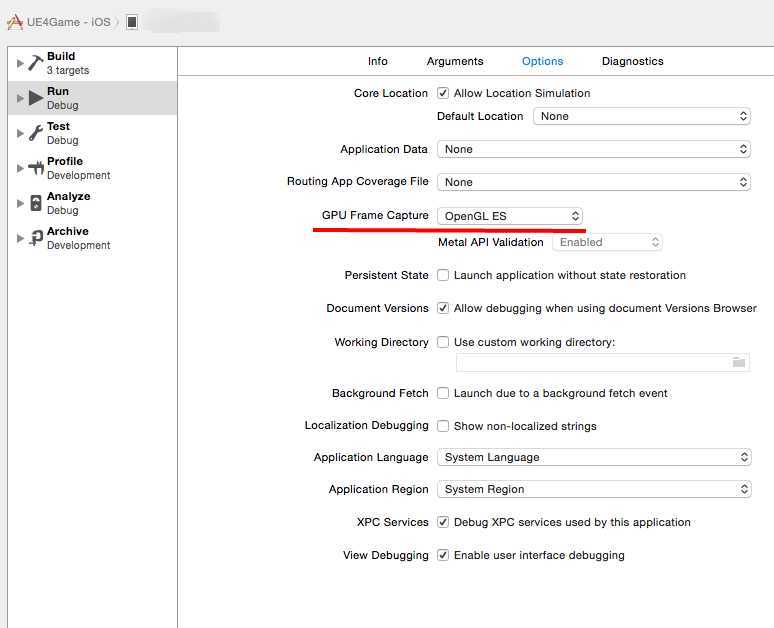Switch to the Info tab
The image size is (774, 628).
(378, 61)
